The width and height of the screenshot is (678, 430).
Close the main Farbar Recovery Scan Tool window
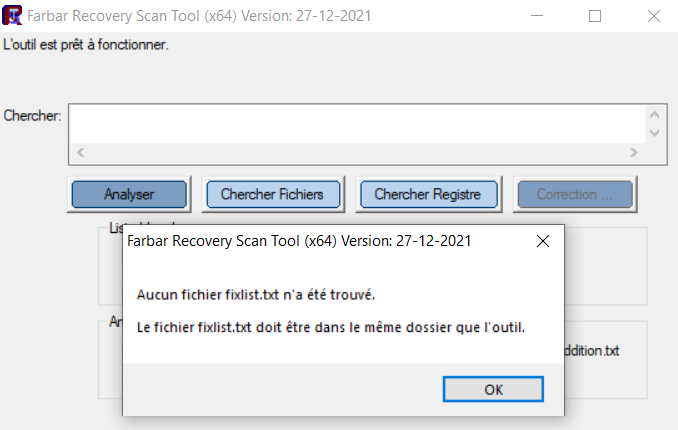pyautogui.click(x=652, y=16)
